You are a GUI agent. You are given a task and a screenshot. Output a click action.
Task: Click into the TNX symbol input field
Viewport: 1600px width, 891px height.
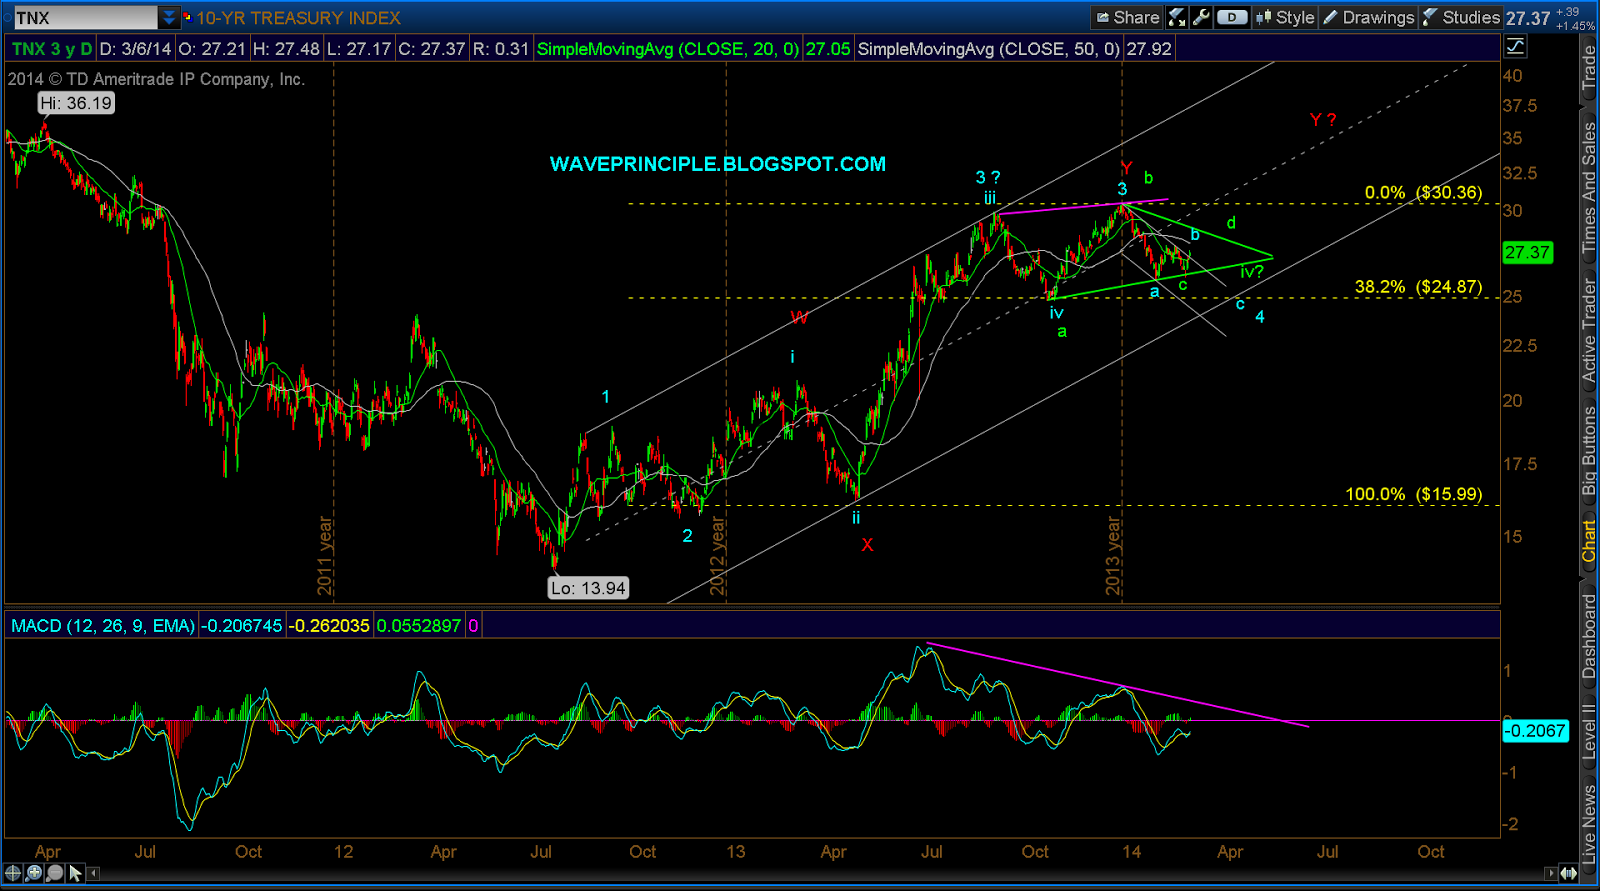point(84,17)
